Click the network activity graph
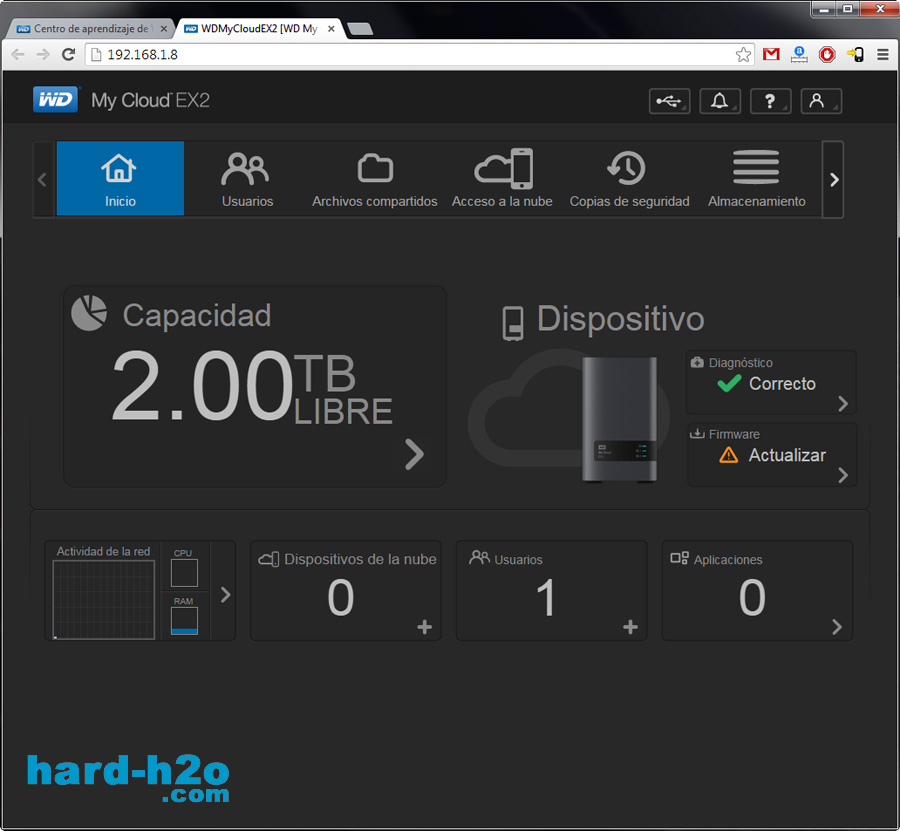The image size is (900, 831). [x=104, y=599]
